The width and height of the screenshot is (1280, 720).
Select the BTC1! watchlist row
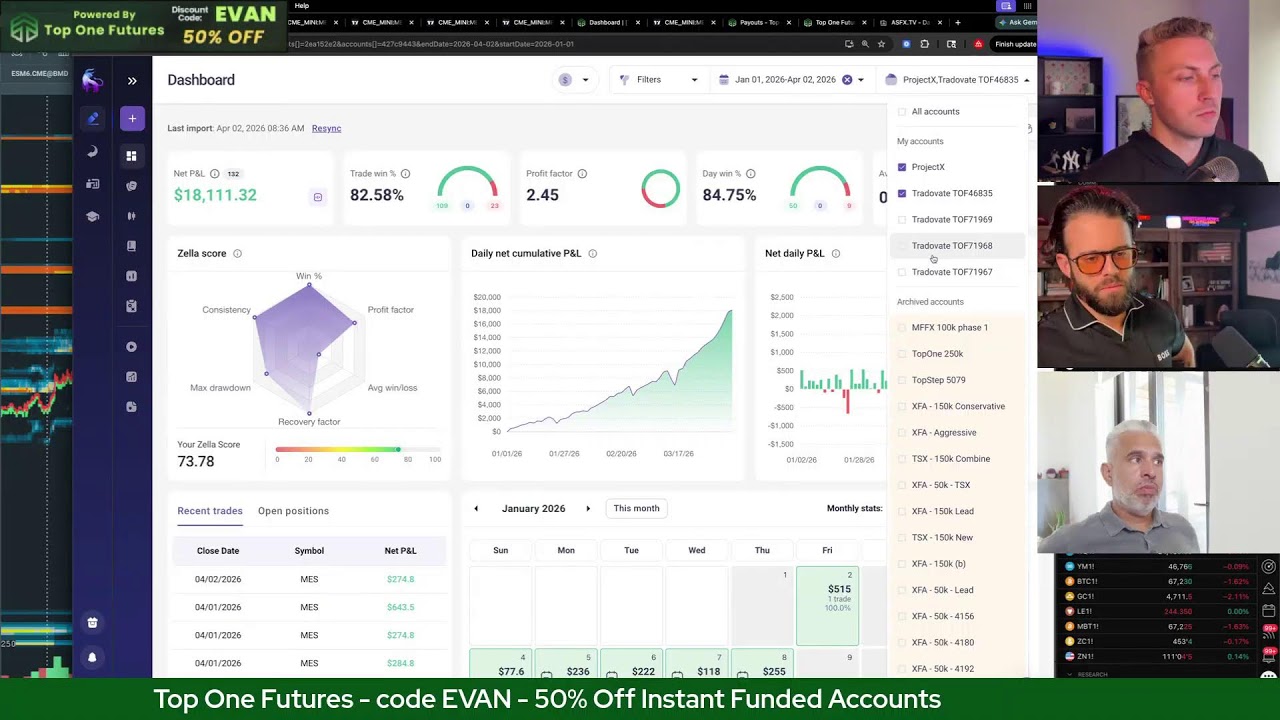tap(1155, 581)
